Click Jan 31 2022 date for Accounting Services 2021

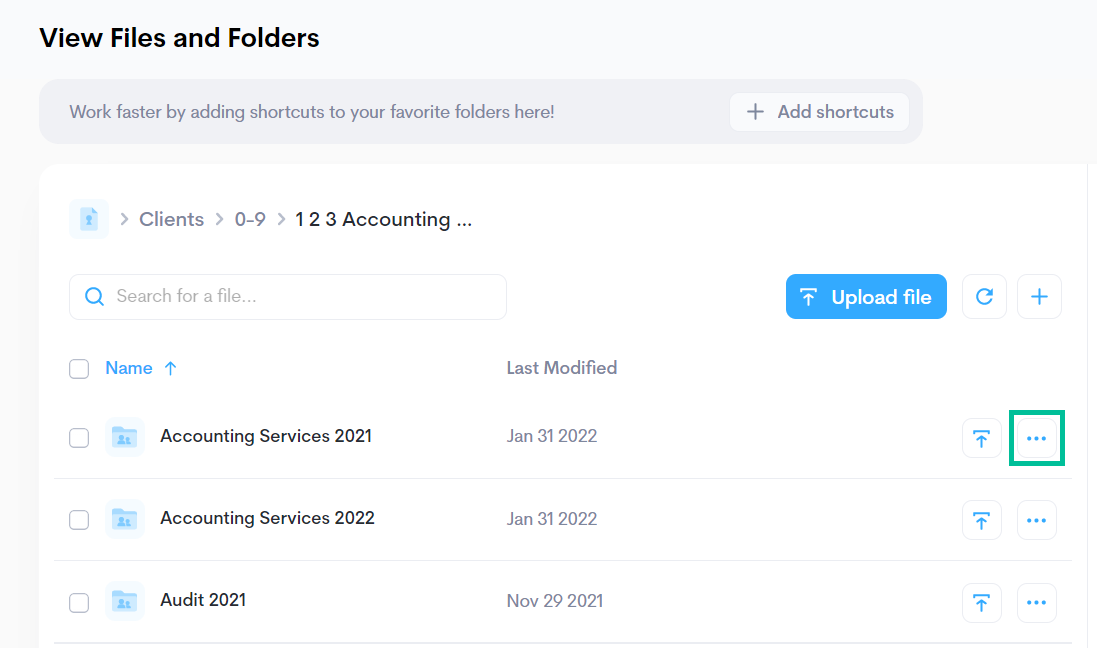pyautogui.click(x=552, y=436)
